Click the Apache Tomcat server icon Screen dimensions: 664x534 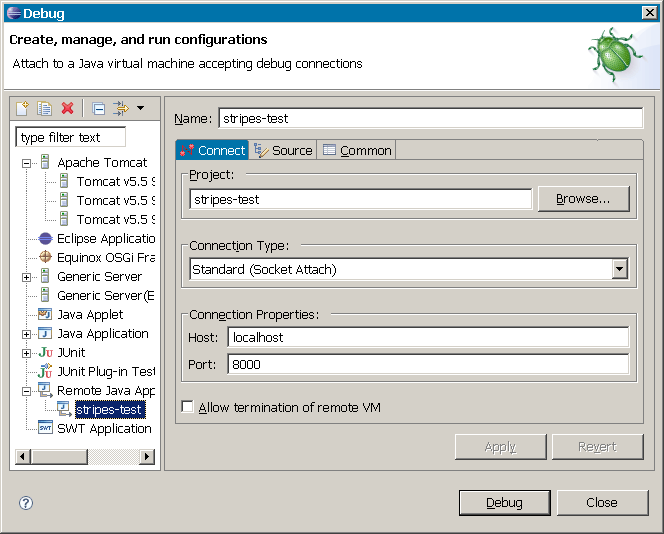45,162
